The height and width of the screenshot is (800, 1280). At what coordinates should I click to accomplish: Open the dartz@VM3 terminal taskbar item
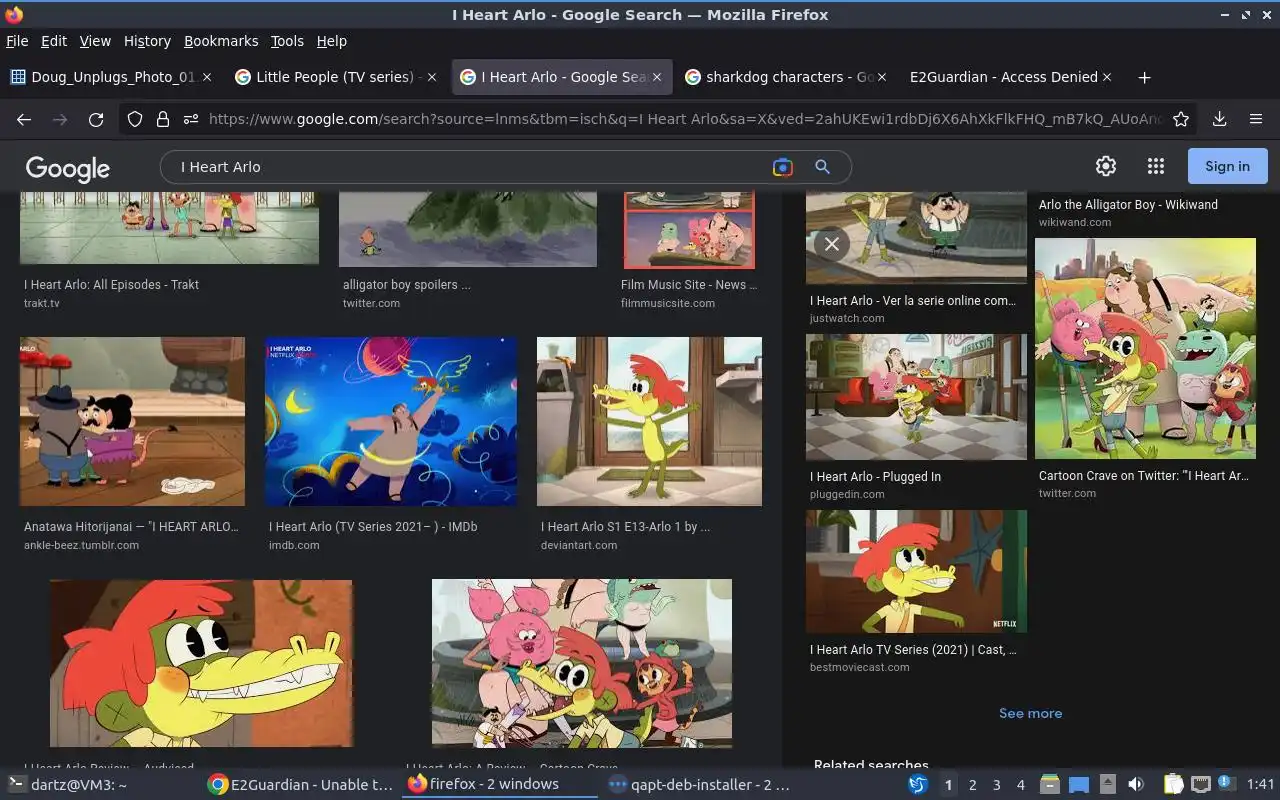tap(70, 785)
